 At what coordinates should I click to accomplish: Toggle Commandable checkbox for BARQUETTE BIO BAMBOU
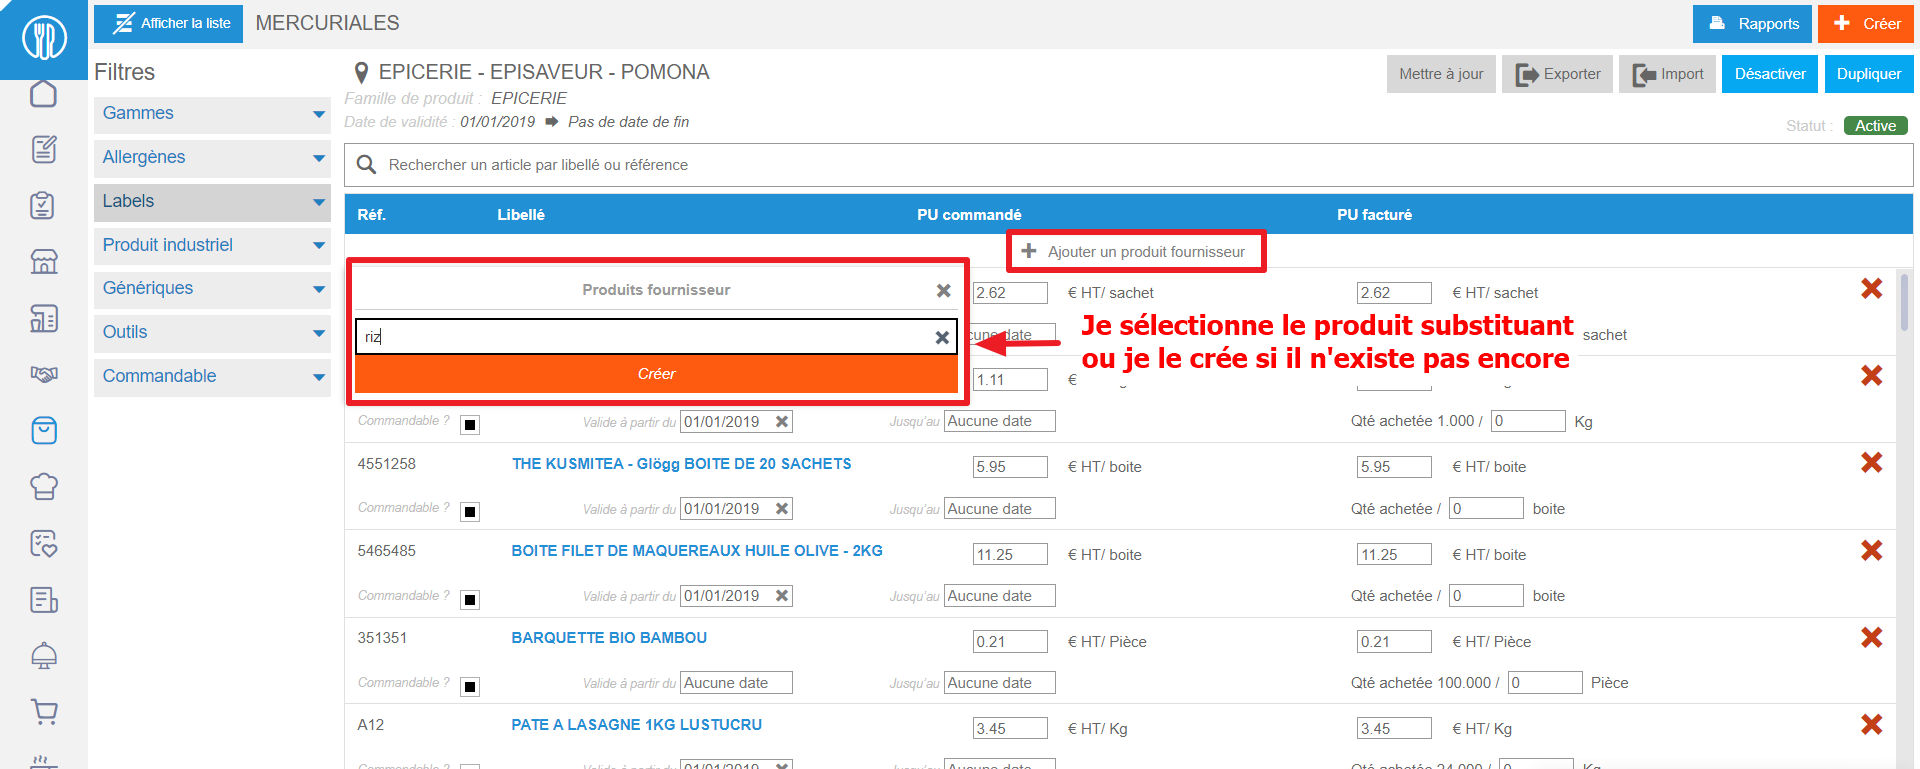point(470,686)
